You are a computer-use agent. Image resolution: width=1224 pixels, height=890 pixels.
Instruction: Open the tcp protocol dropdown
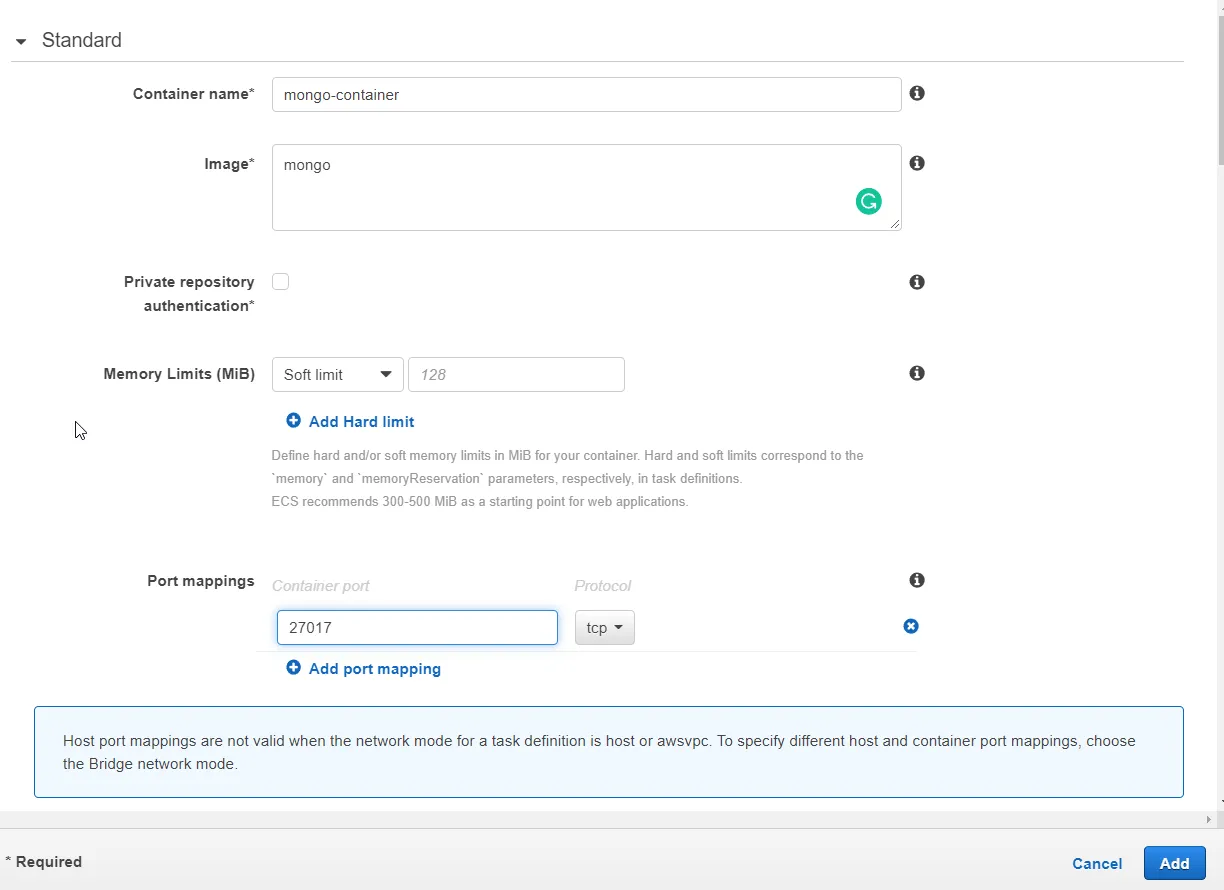[x=604, y=627]
